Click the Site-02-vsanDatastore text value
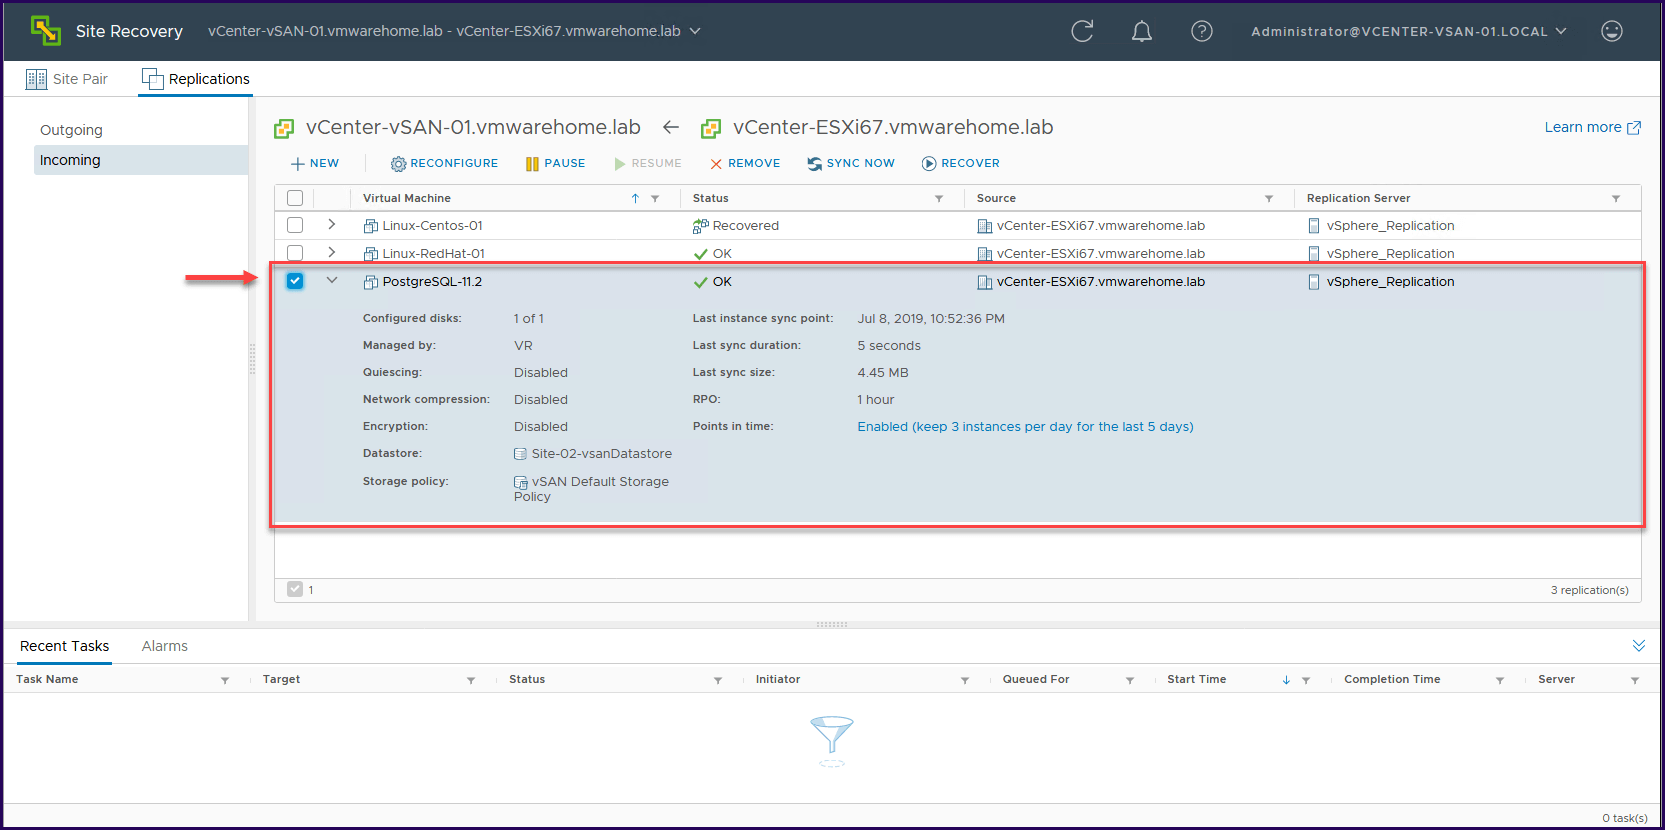 click(x=602, y=454)
